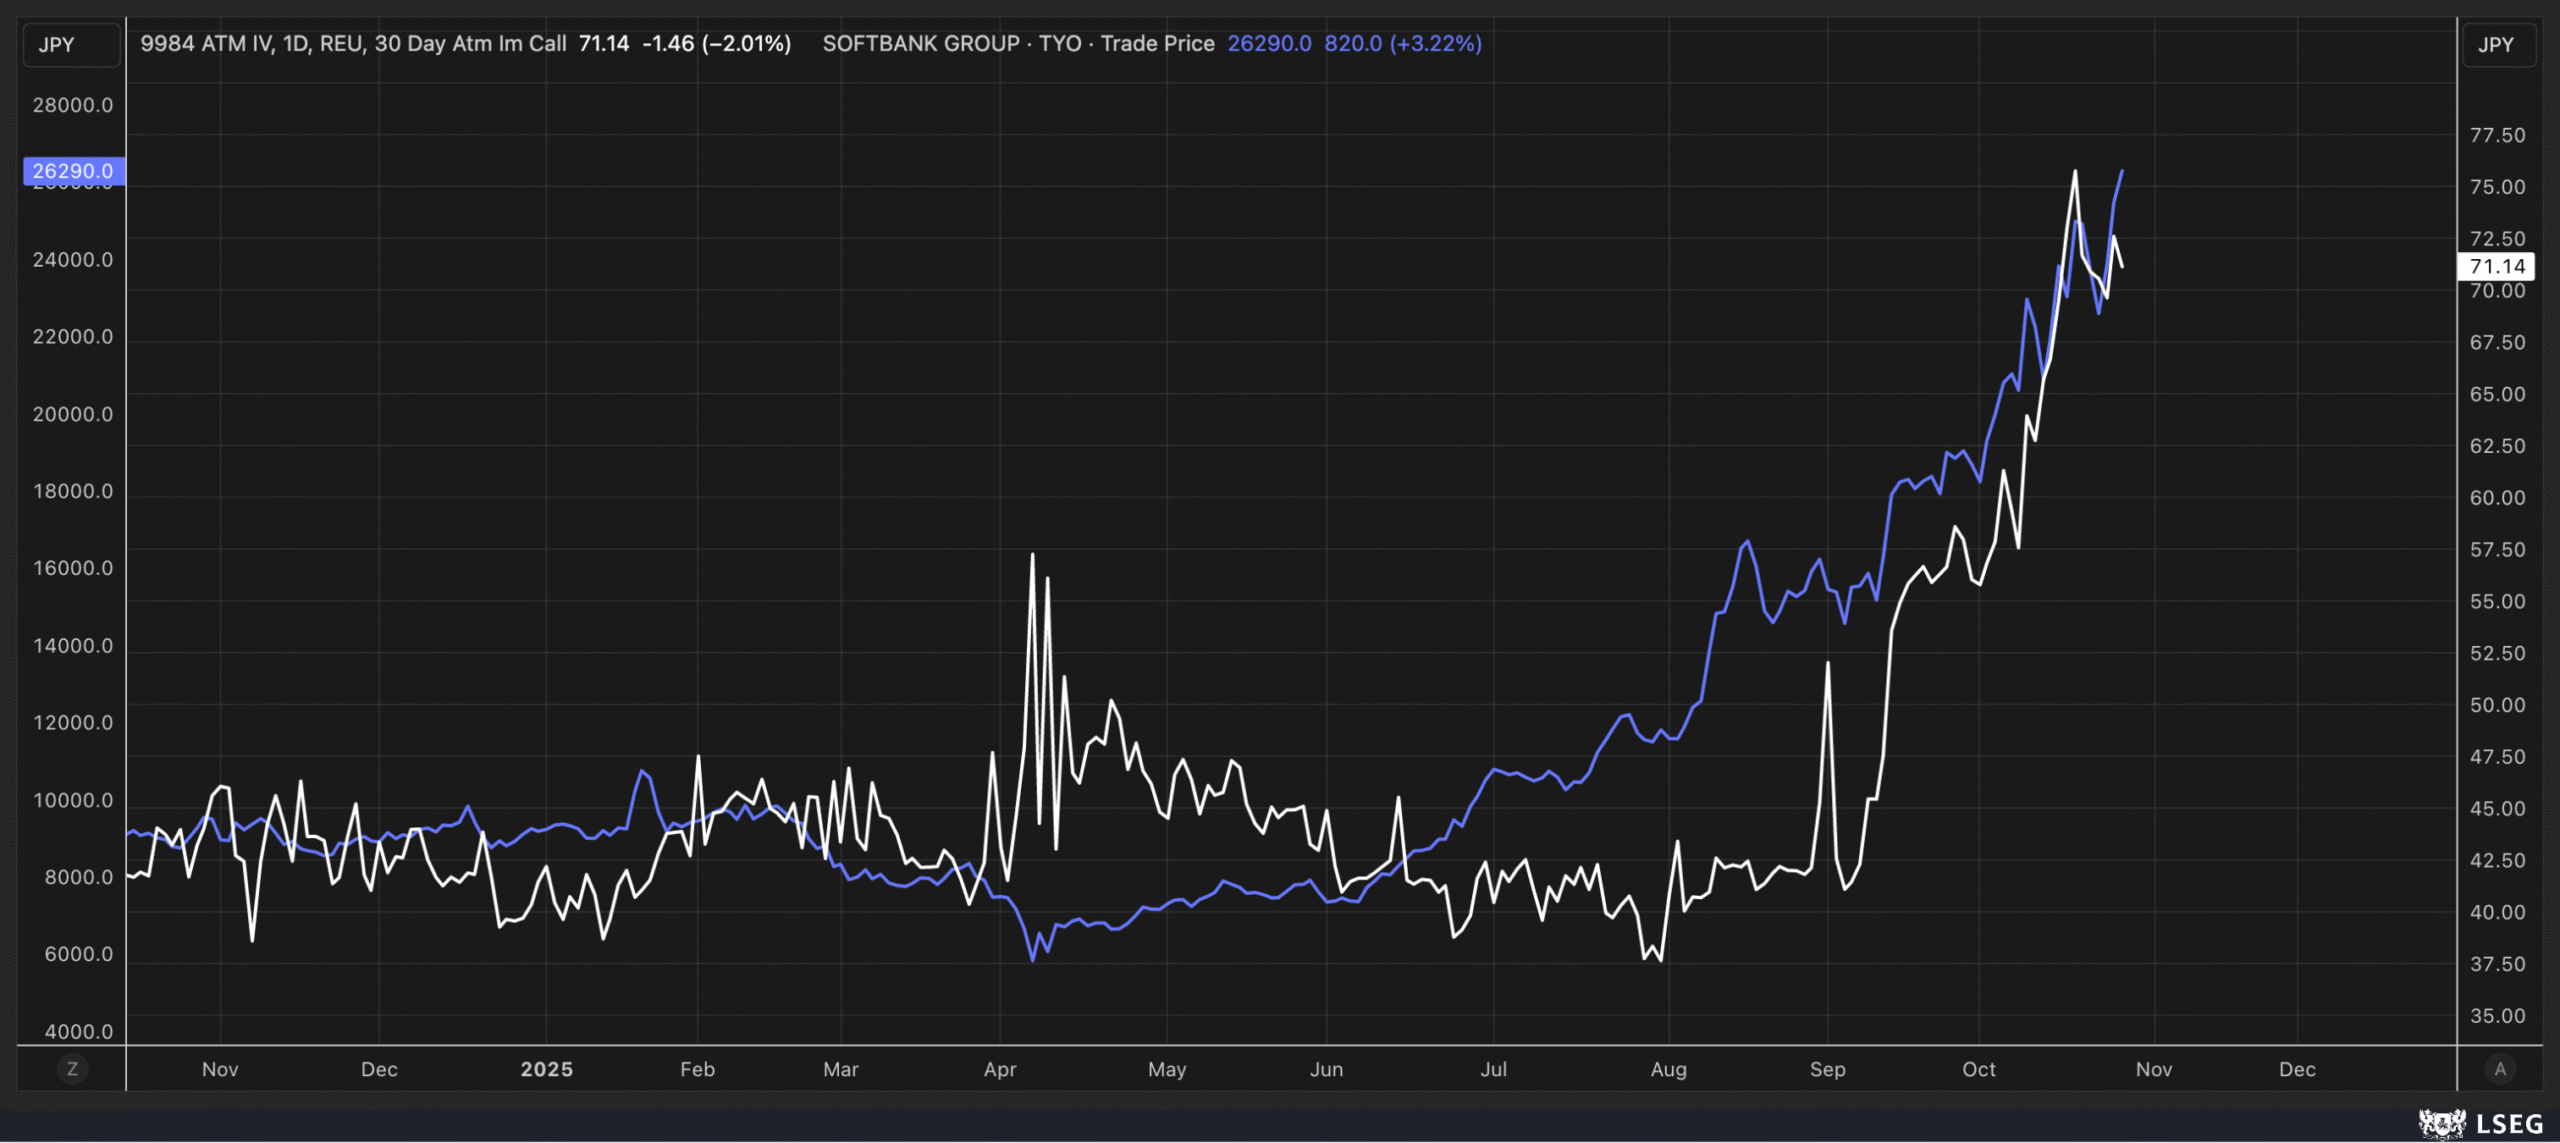Select the Nov label on time axis

[220, 1069]
